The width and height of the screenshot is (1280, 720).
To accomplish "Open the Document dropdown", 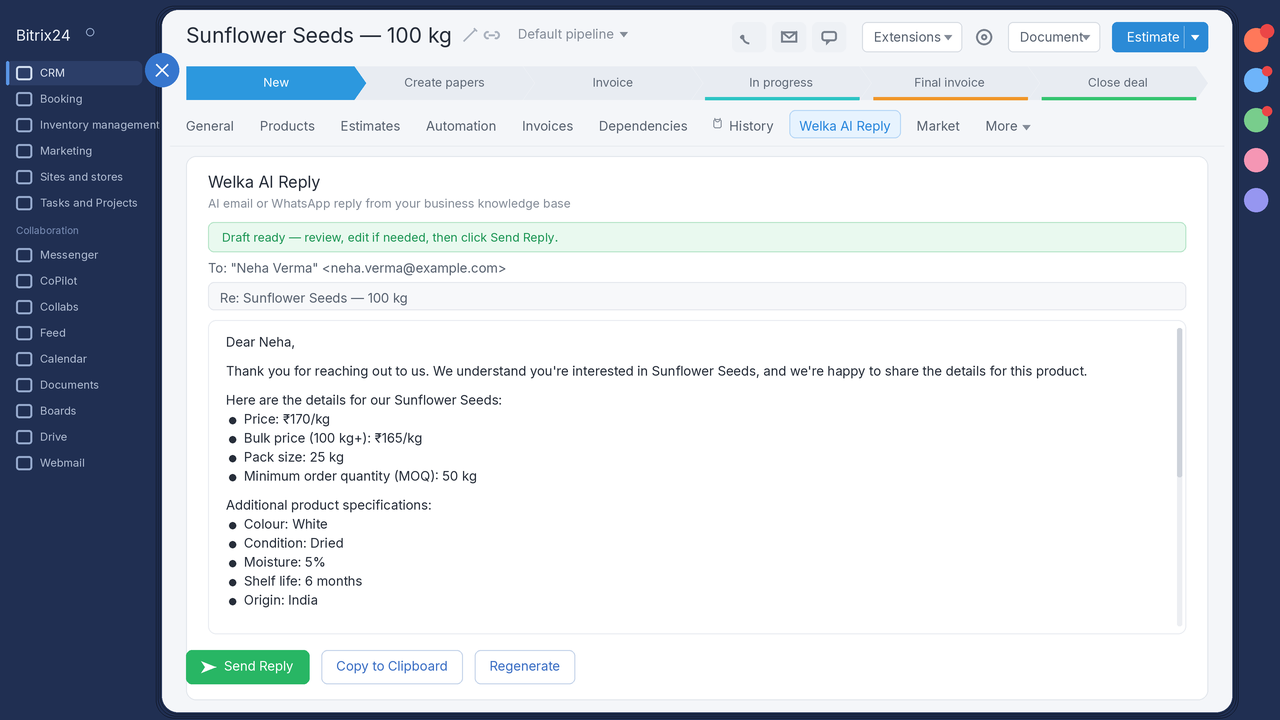I will point(1054,37).
